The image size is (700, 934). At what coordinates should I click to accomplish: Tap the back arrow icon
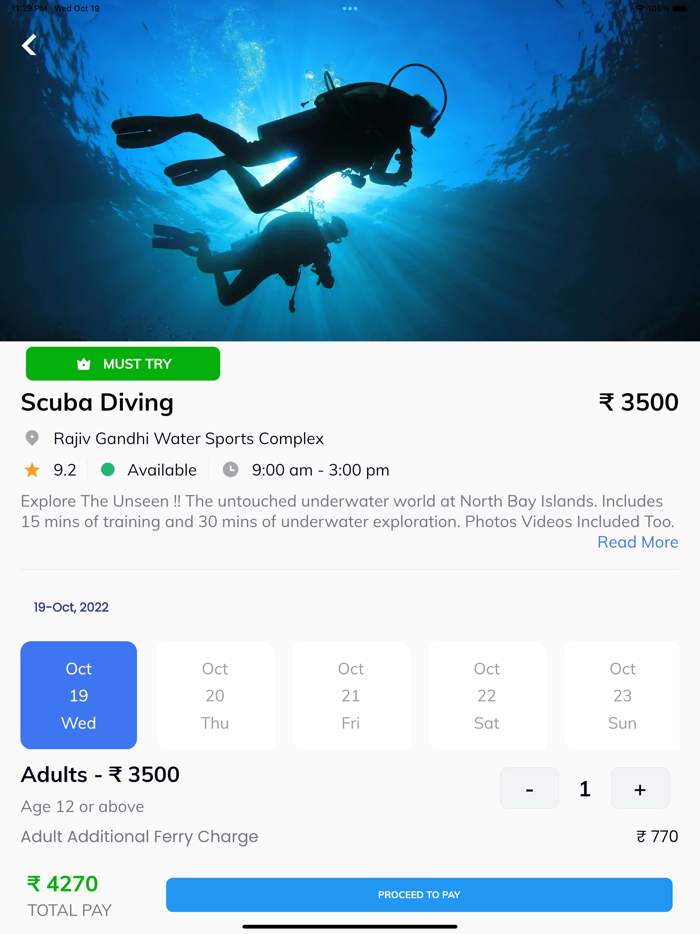tap(30, 44)
